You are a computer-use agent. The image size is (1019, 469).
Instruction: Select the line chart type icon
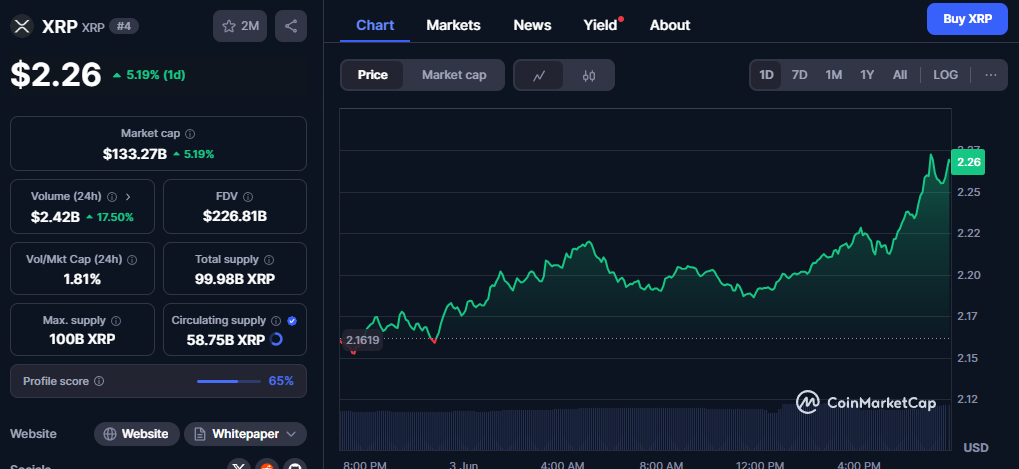[539, 75]
